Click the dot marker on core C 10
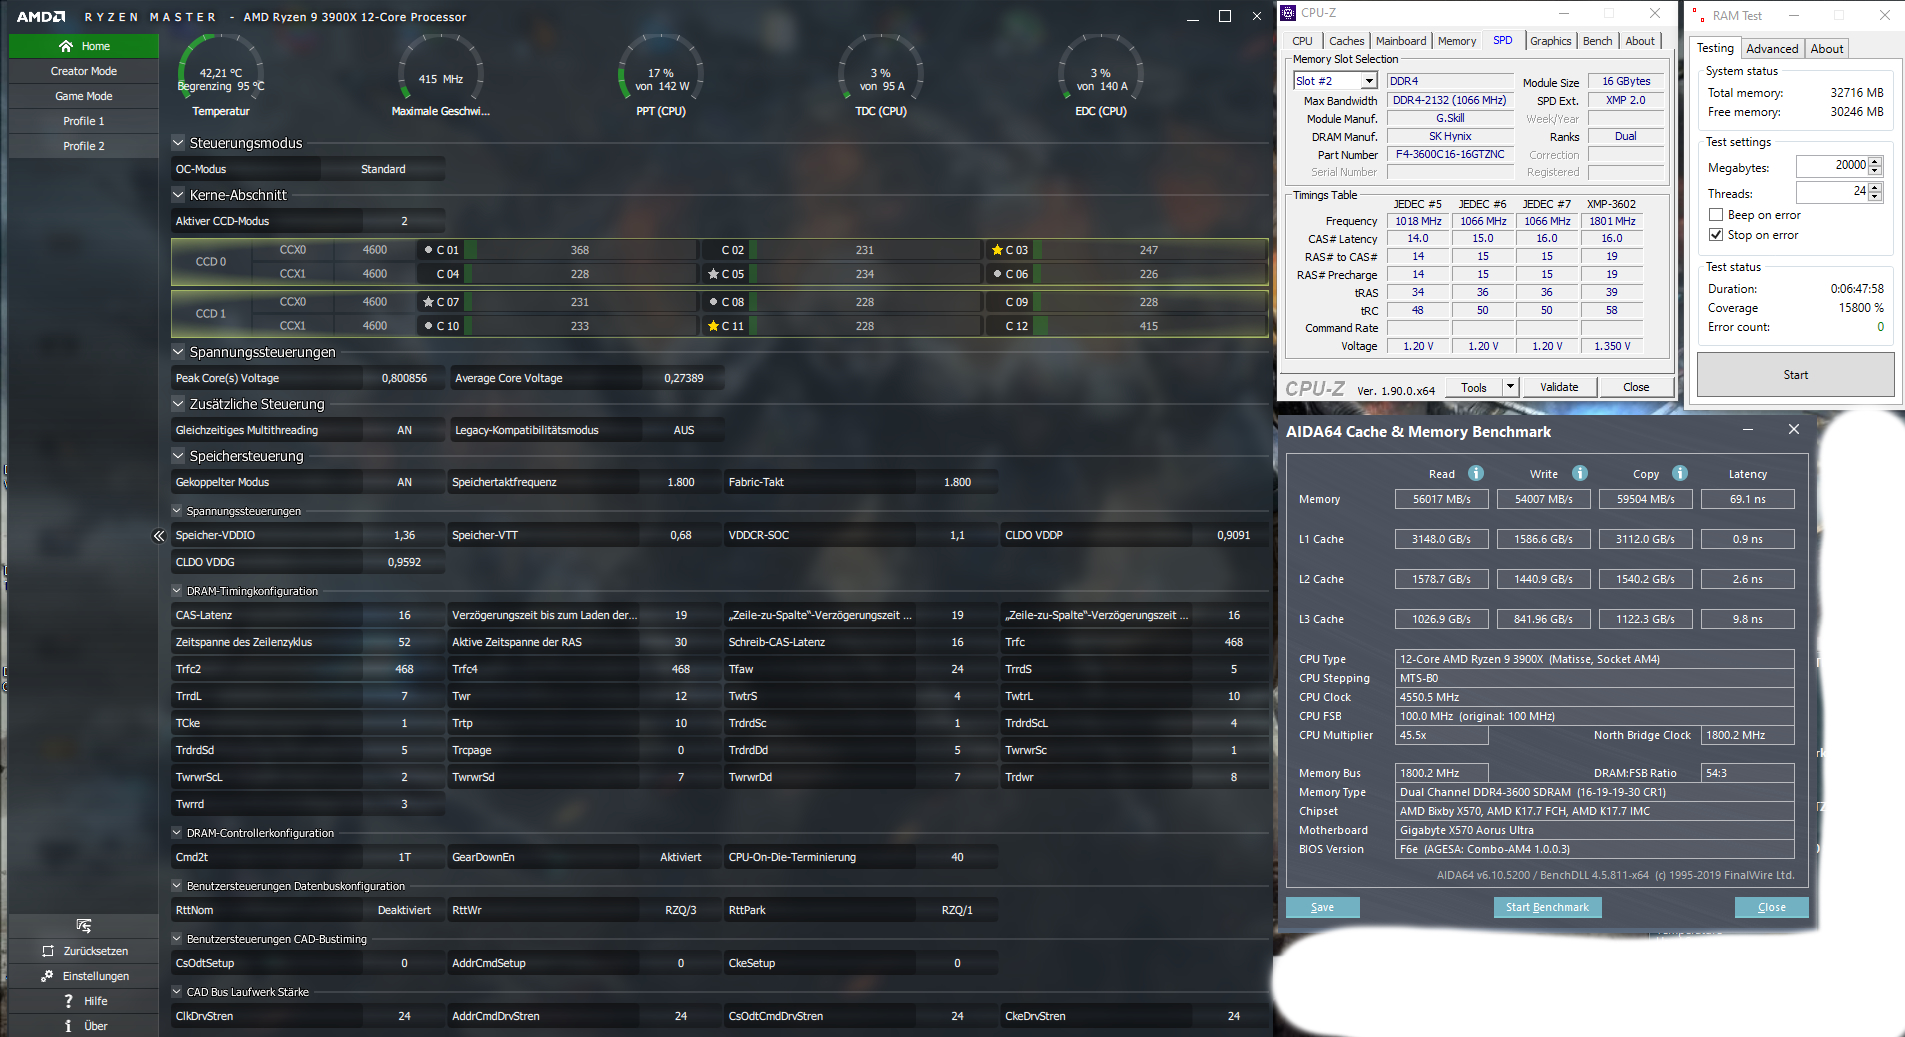This screenshot has width=1905, height=1037. (428, 326)
